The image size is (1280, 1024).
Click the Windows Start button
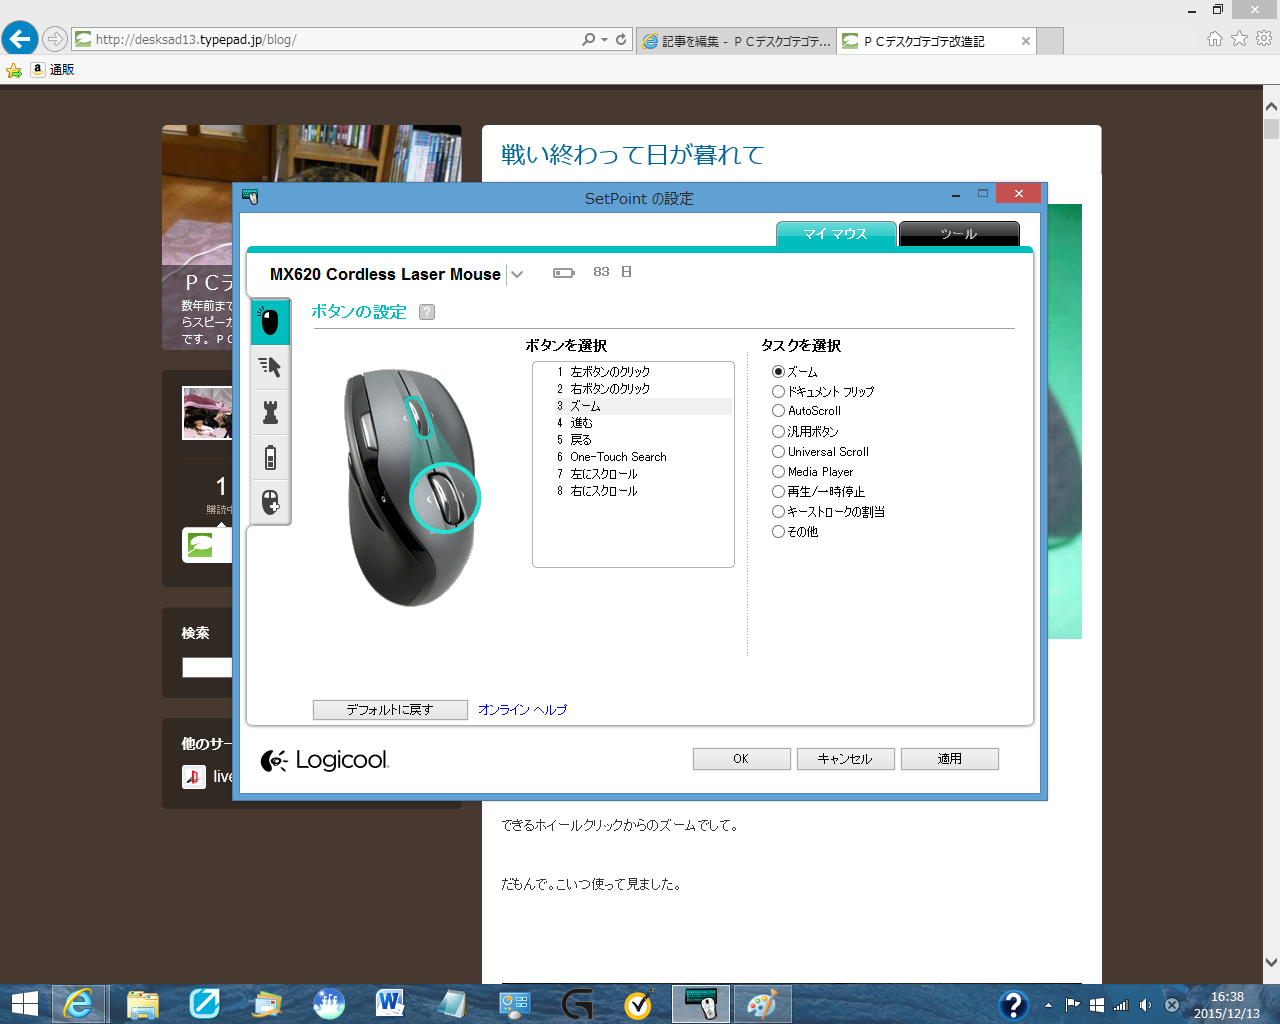24,1003
